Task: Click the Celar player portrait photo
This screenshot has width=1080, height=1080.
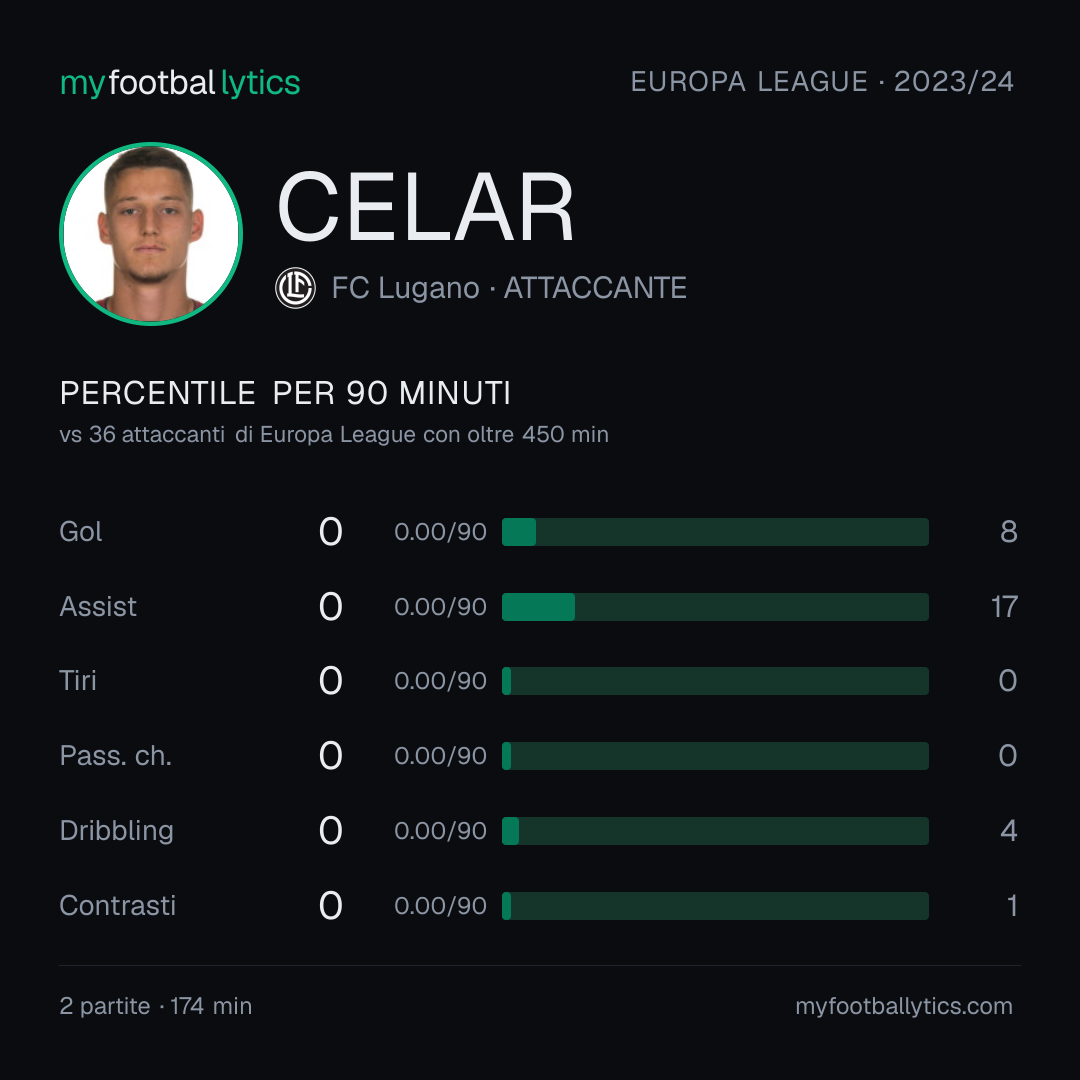Action: 151,233
